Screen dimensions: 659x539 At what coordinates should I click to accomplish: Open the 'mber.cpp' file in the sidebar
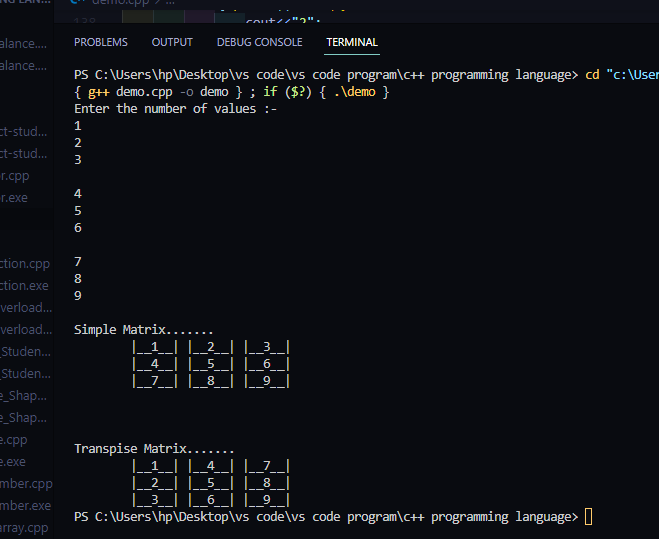pos(26,484)
